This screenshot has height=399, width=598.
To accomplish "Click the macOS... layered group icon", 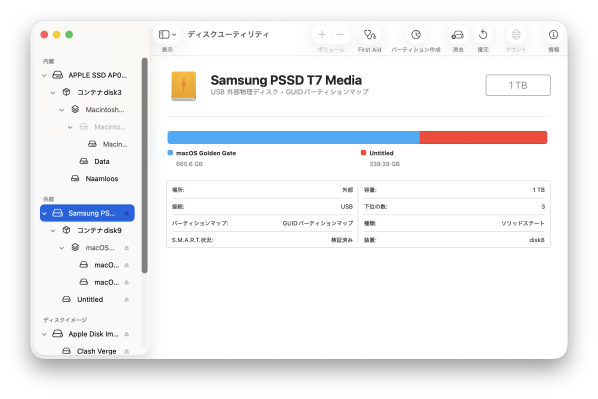I will click(75, 248).
